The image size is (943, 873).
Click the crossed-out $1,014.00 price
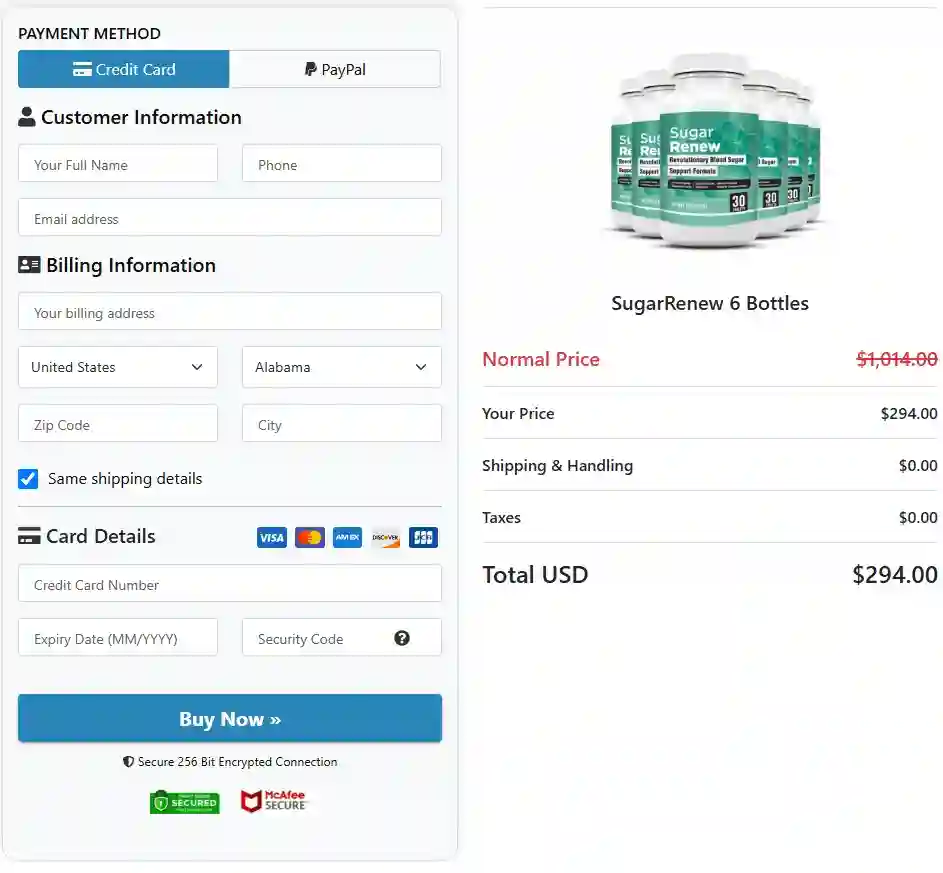tap(897, 358)
